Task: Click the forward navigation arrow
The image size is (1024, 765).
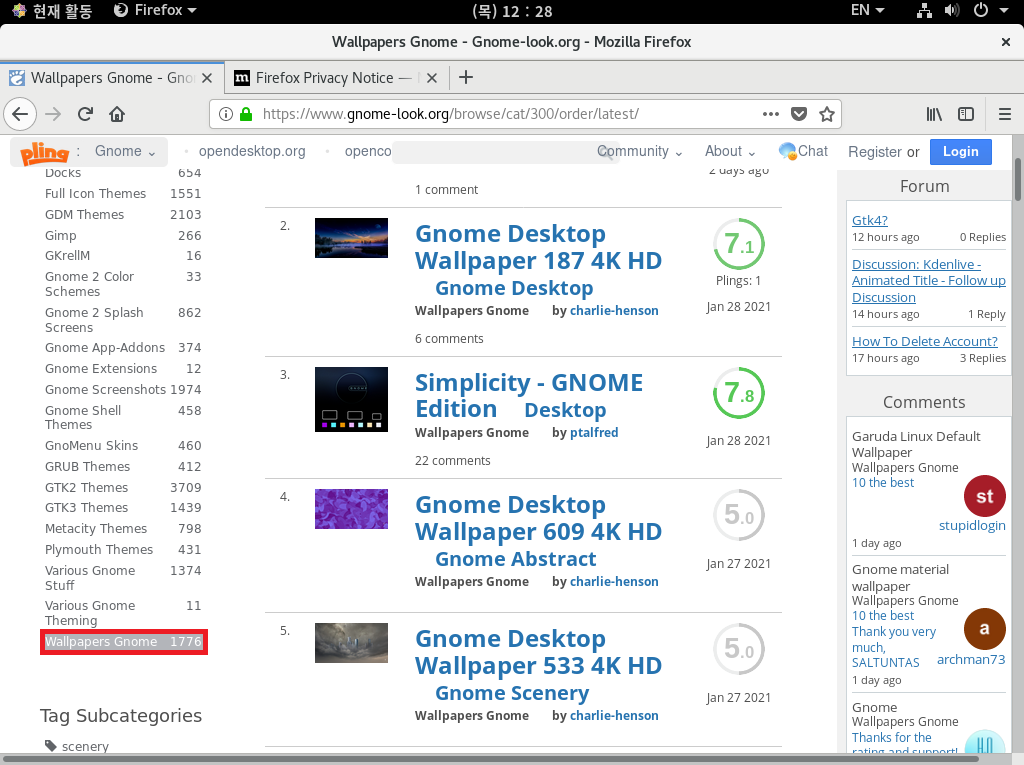Action: [x=53, y=114]
